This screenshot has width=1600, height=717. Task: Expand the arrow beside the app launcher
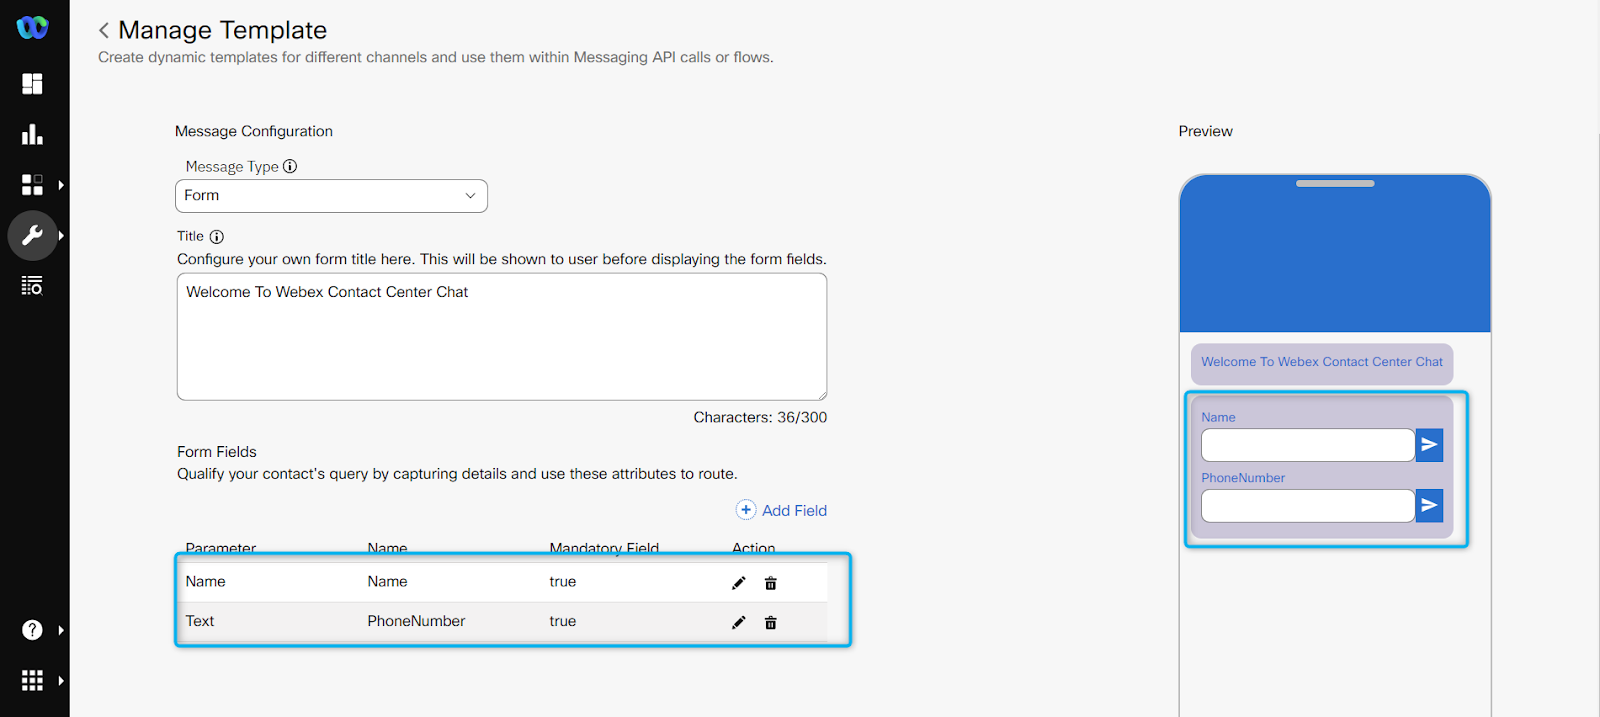pos(61,681)
